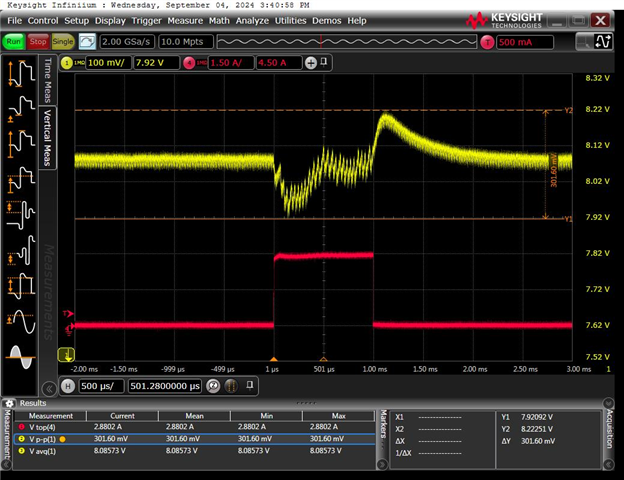The width and height of the screenshot is (624, 480).
Task: Click the Y2 marker label on the grid
Action: [568, 110]
